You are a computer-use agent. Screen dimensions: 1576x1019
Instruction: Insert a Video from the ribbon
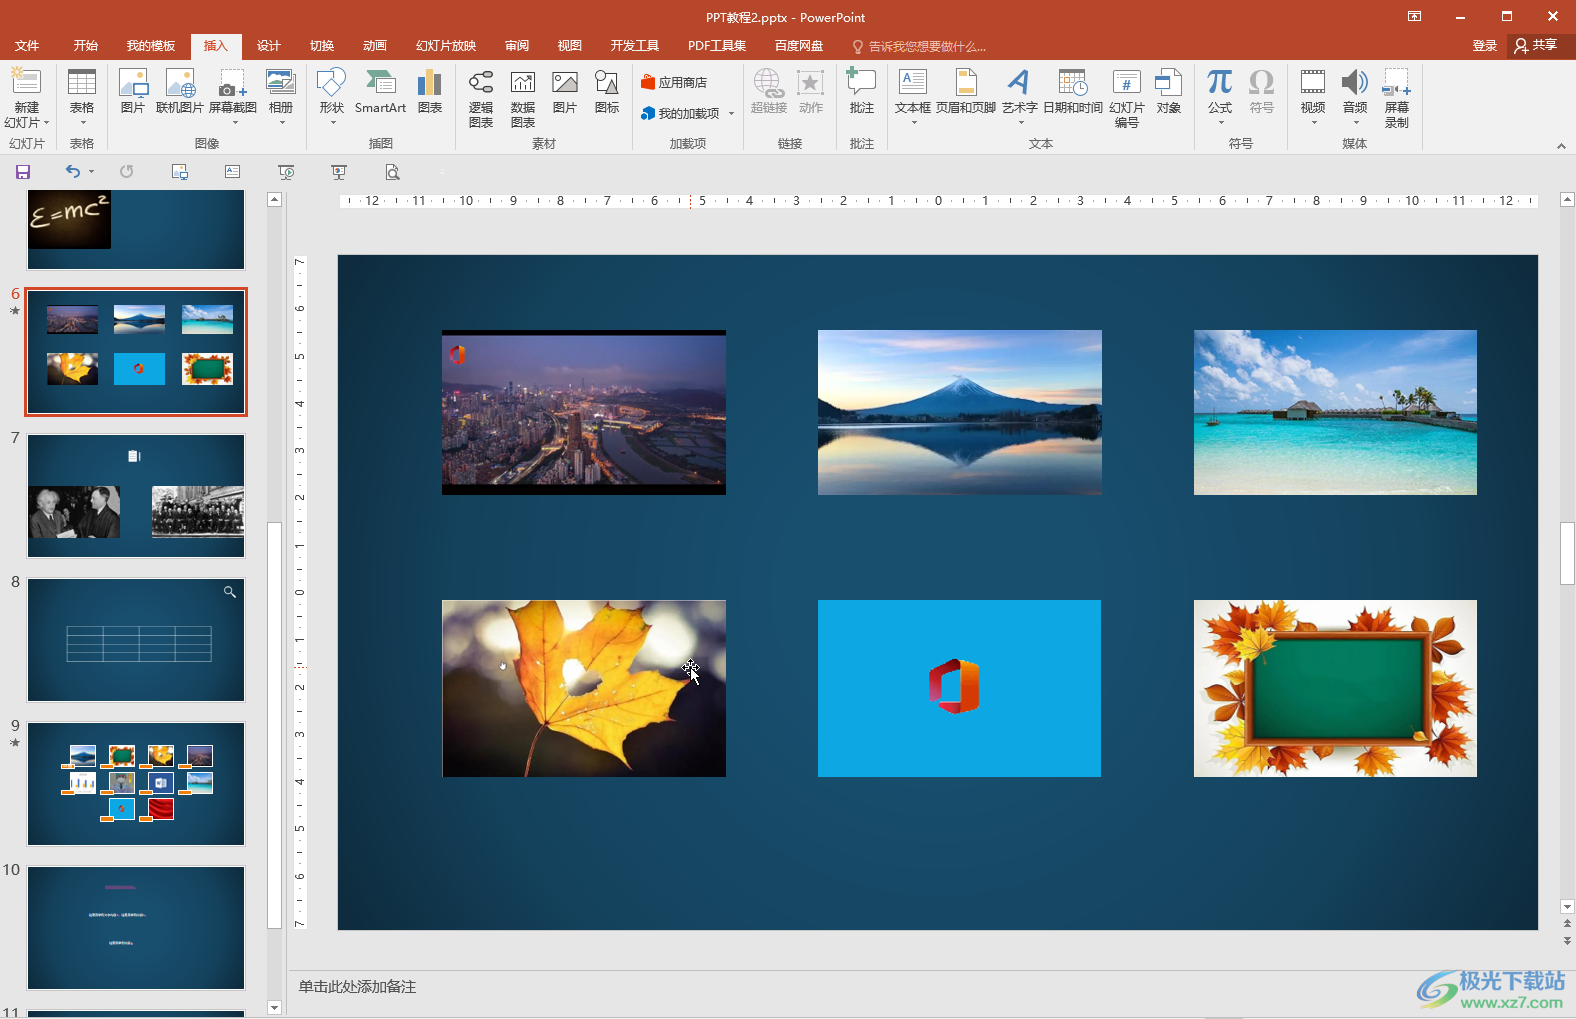(1313, 97)
